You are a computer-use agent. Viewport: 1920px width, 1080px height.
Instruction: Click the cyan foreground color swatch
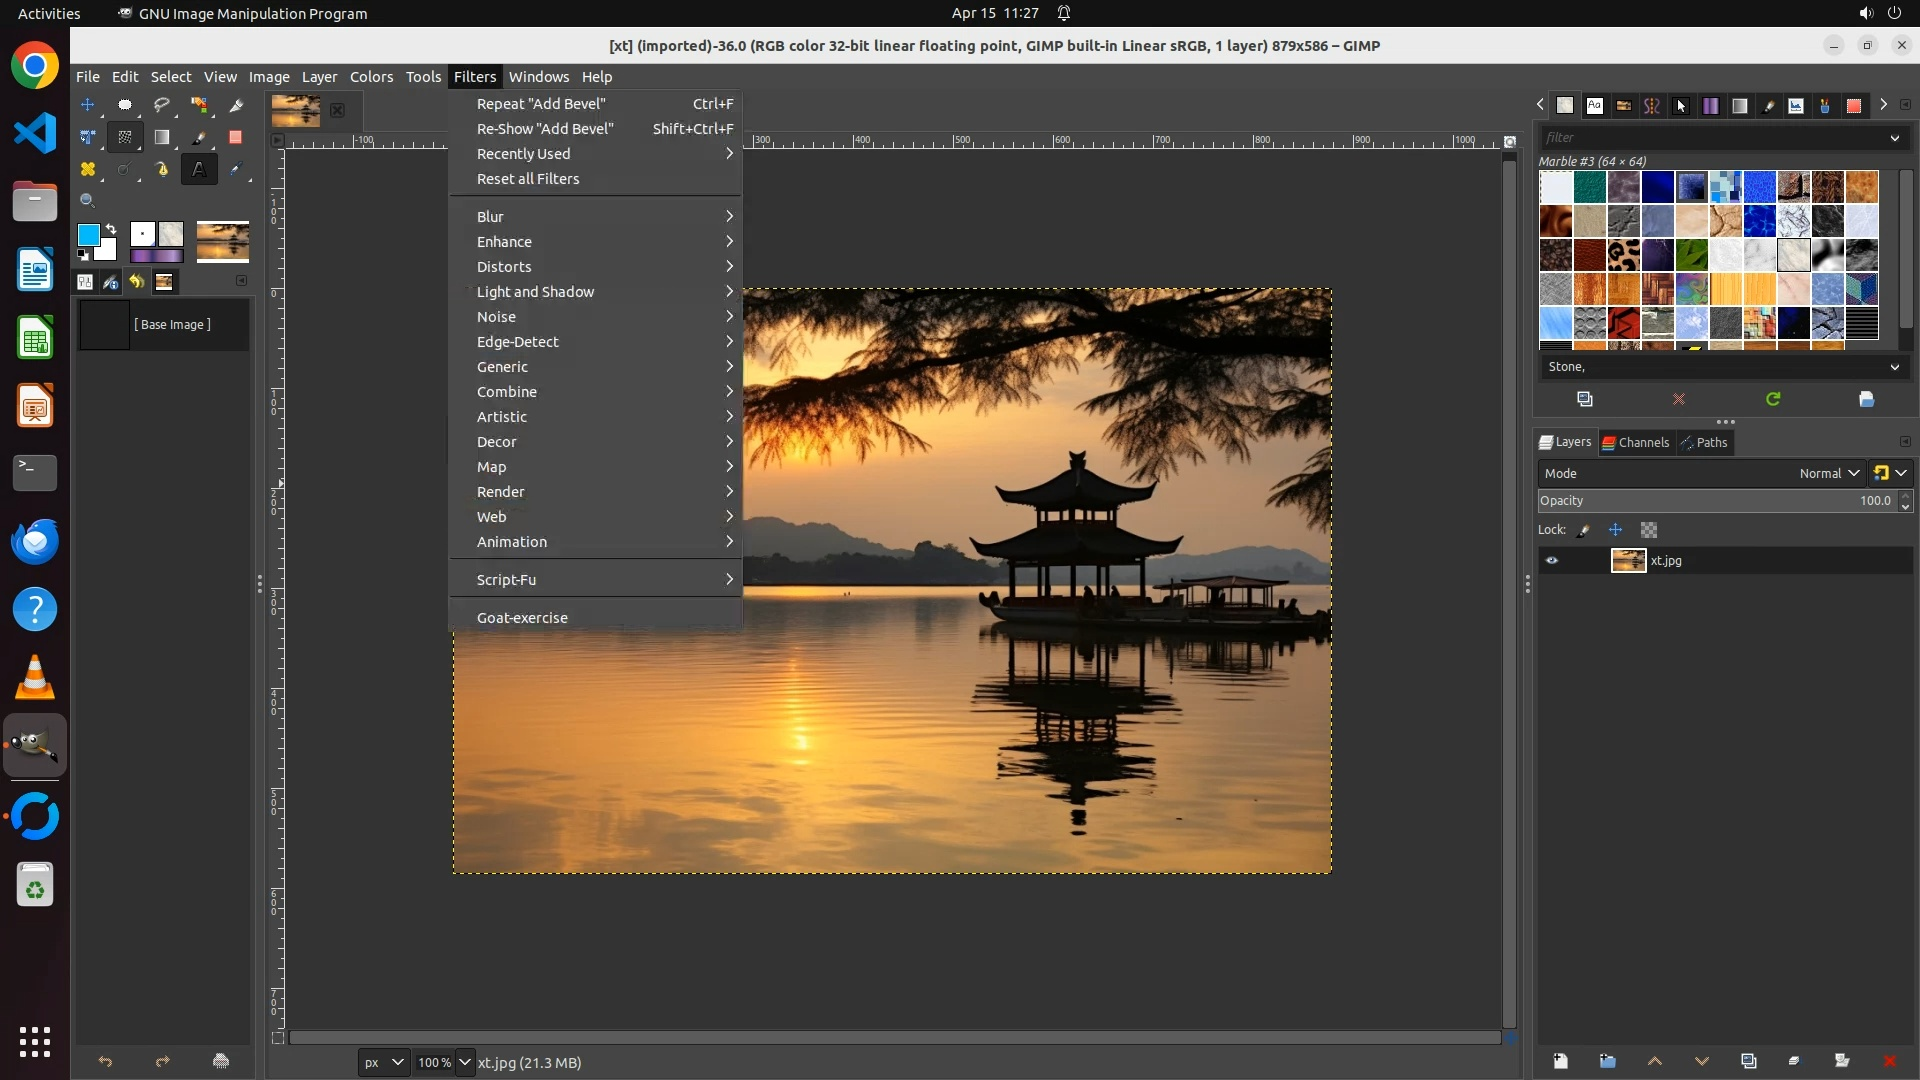coord(88,235)
